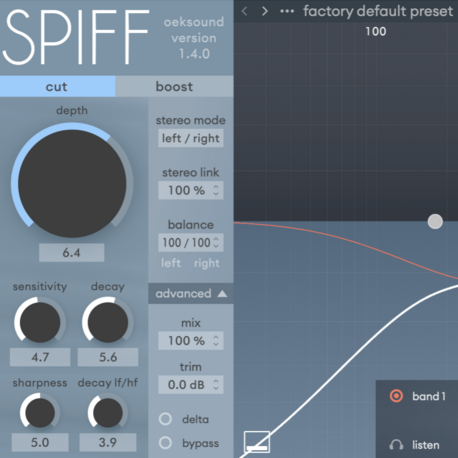The width and height of the screenshot is (458, 458).
Task: Click the sensitivity knob
Action: click(40, 322)
